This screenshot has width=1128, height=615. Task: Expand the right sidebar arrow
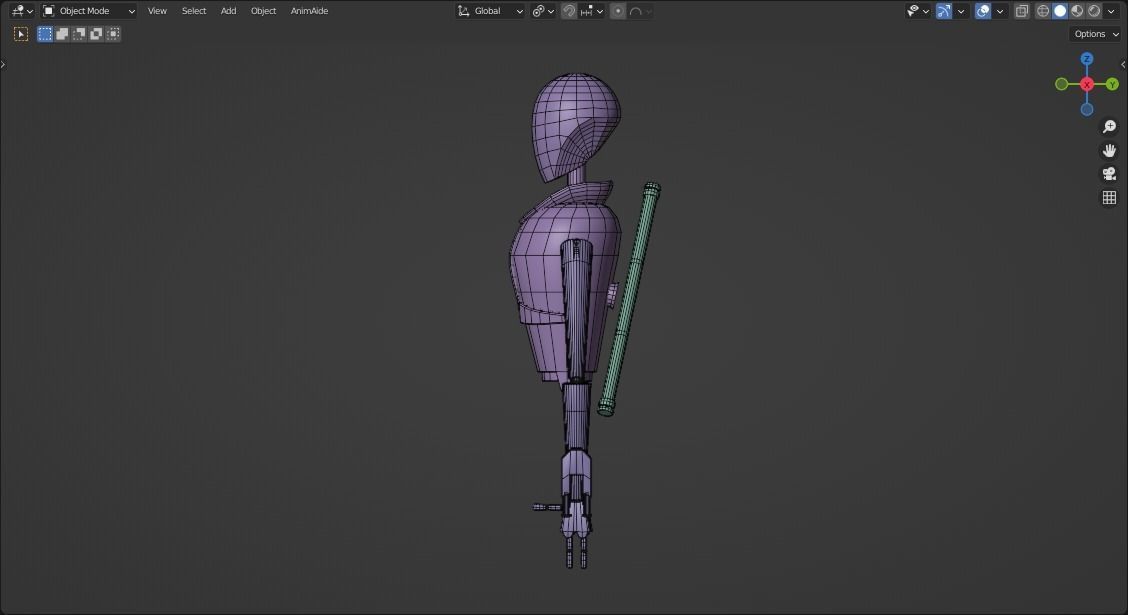1124,64
